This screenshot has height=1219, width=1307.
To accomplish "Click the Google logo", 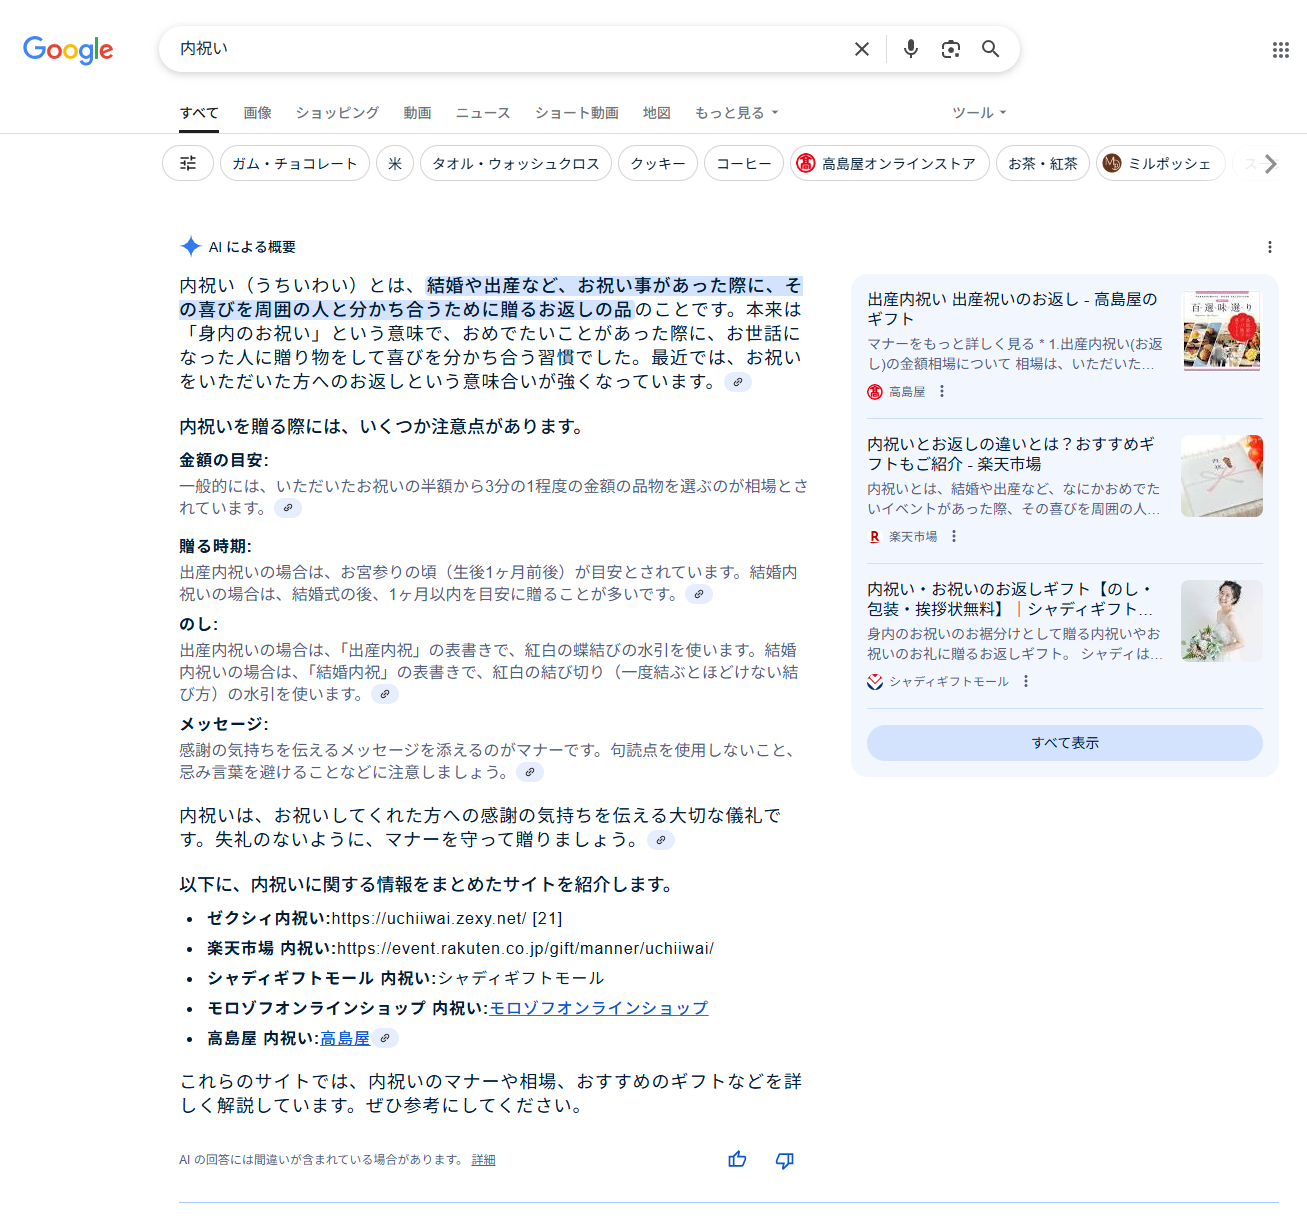I will click(x=68, y=50).
